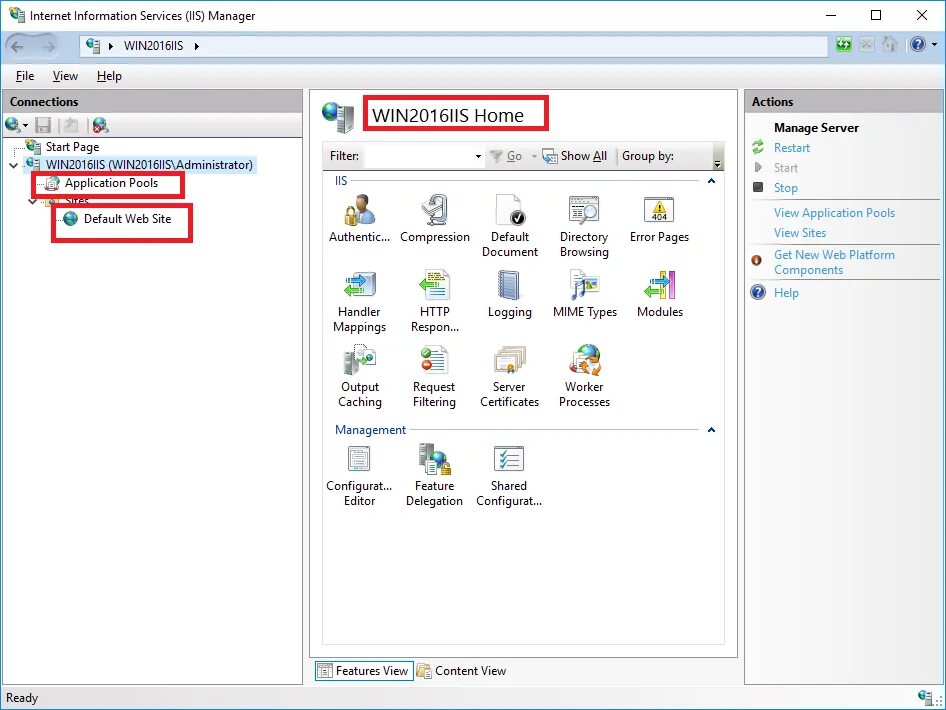Open the Feature Delegation item
The image size is (946, 710).
(434, 475)
